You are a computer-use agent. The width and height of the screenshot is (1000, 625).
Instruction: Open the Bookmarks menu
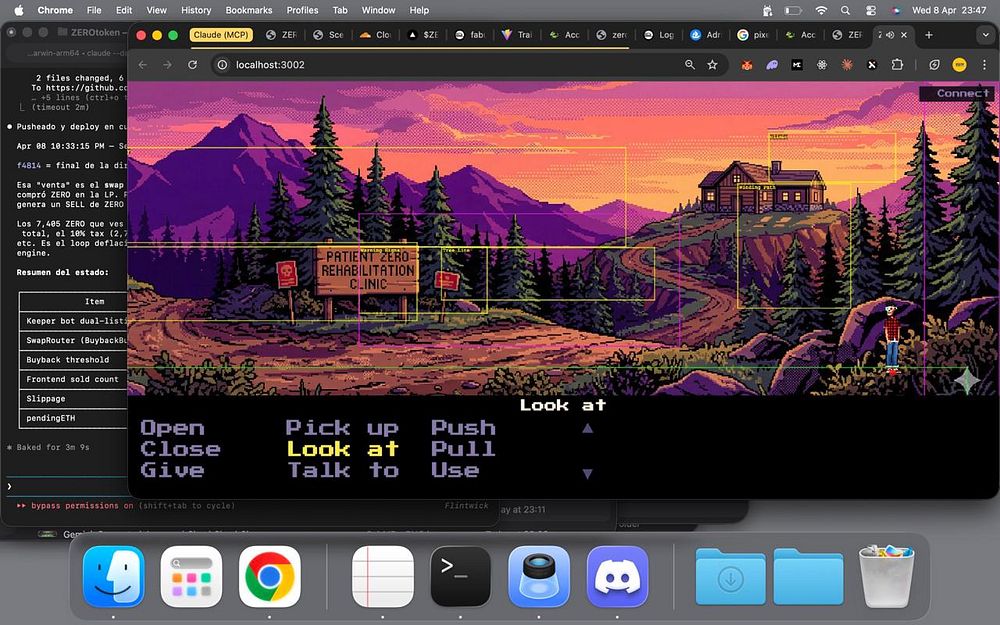249,10
